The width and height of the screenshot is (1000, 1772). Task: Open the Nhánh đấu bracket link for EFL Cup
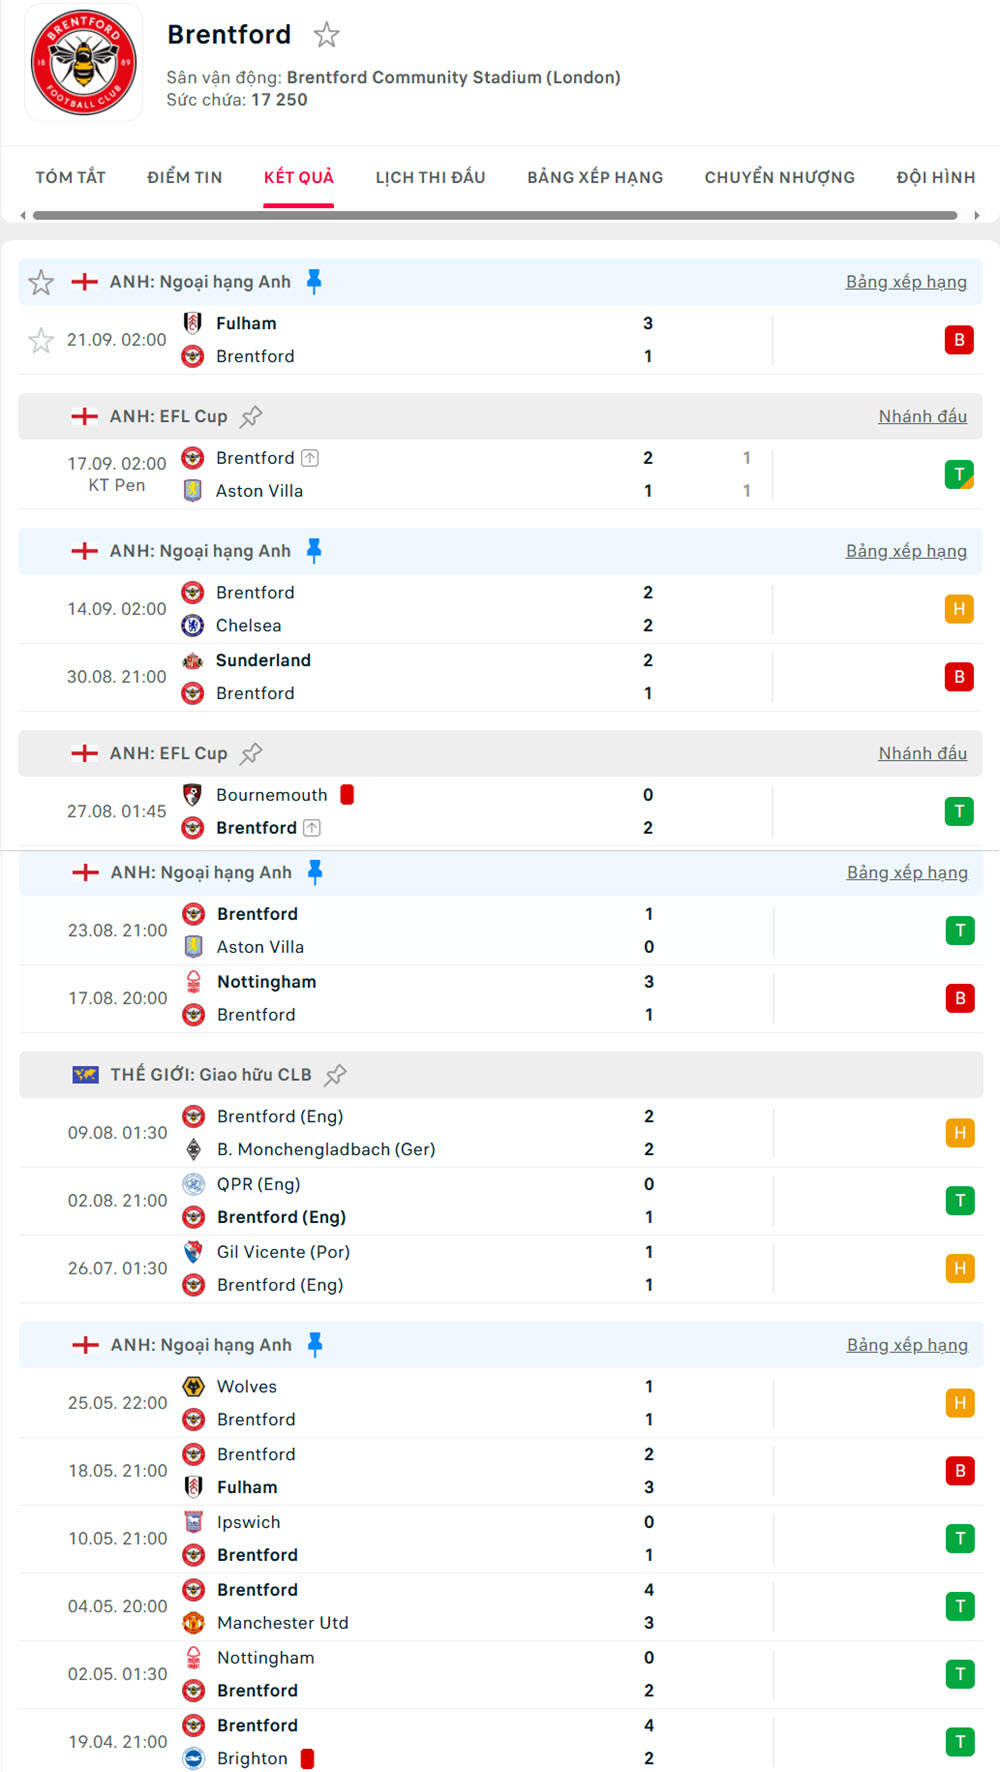coord(922,416)
